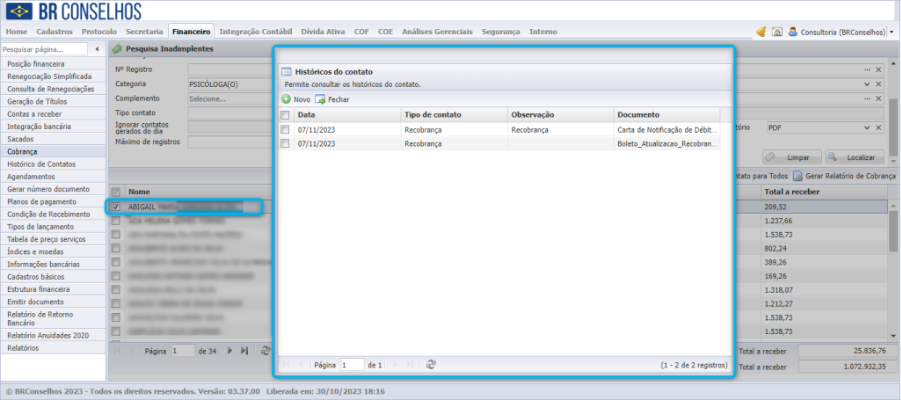The height and width of the screenshot is (400, 901).
Task: Click the BR Conselhos logo
Action: click(x=74, y=11)
